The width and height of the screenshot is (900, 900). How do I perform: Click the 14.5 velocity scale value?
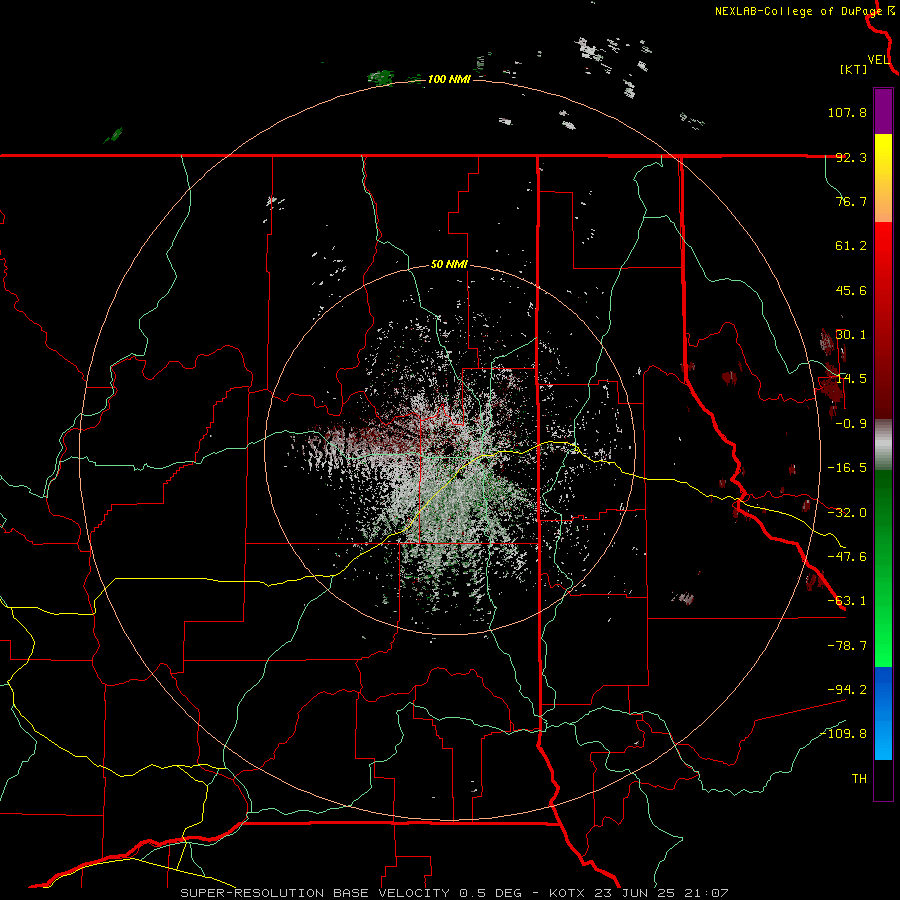click(851, 379)
